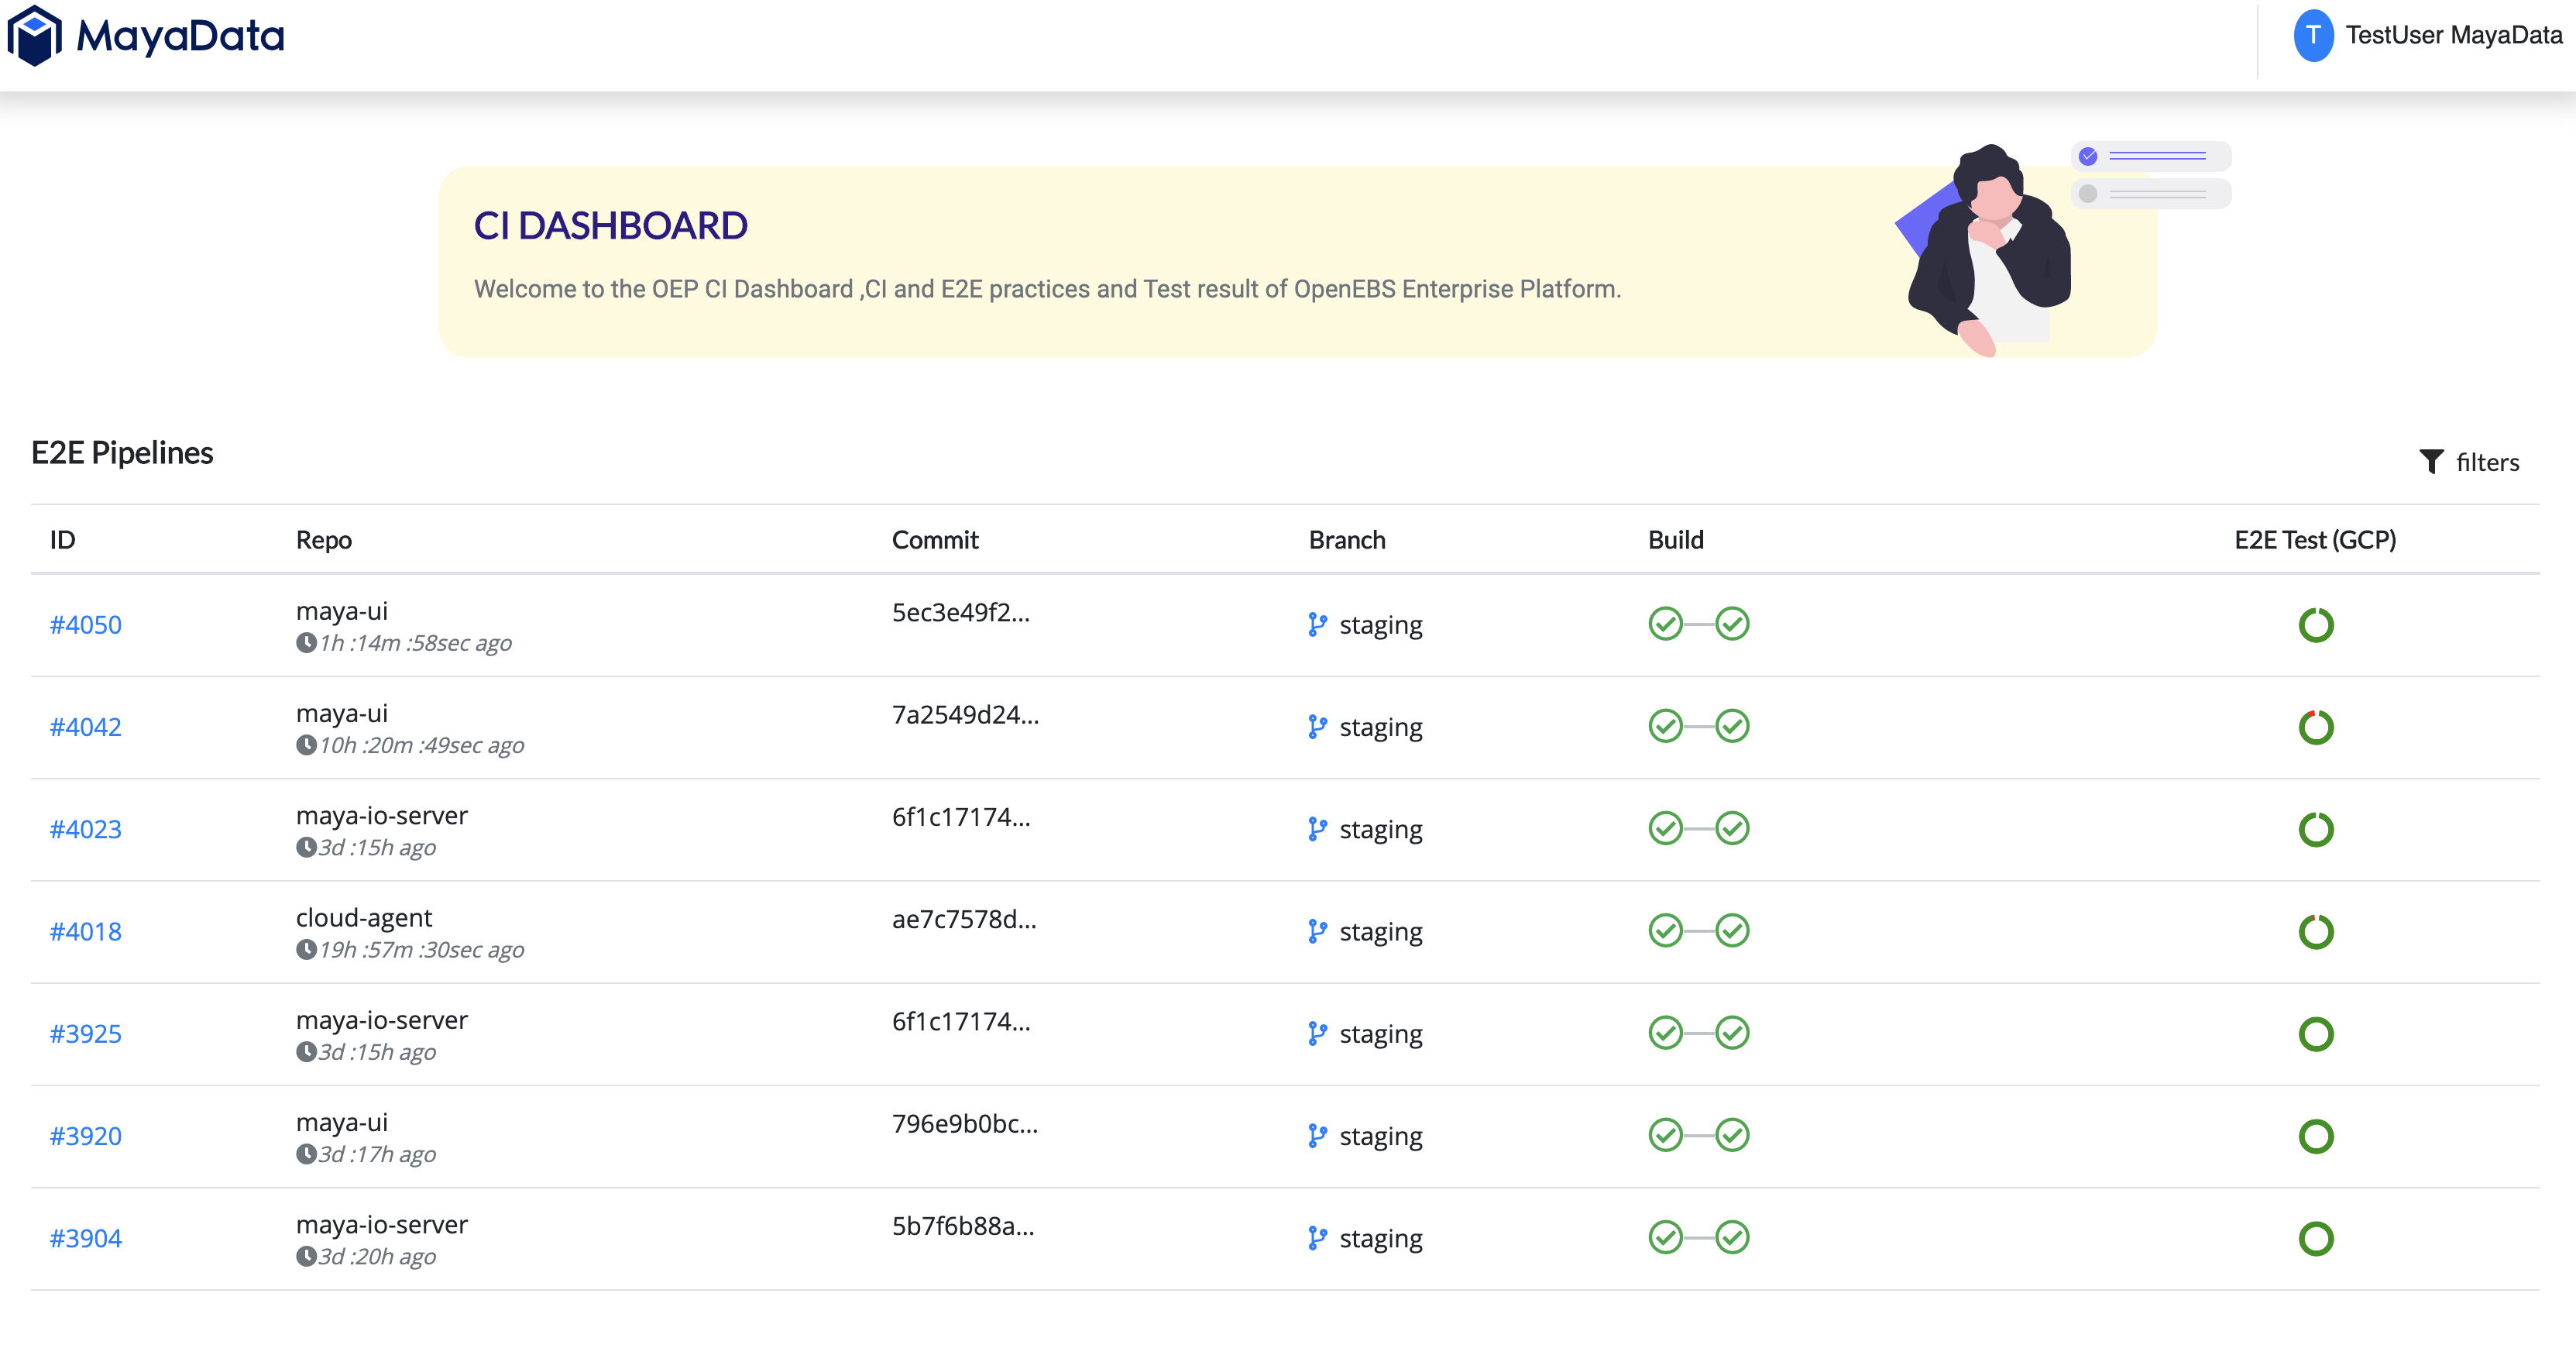Open first build stage check of #4018

(x=1665, y=930)
